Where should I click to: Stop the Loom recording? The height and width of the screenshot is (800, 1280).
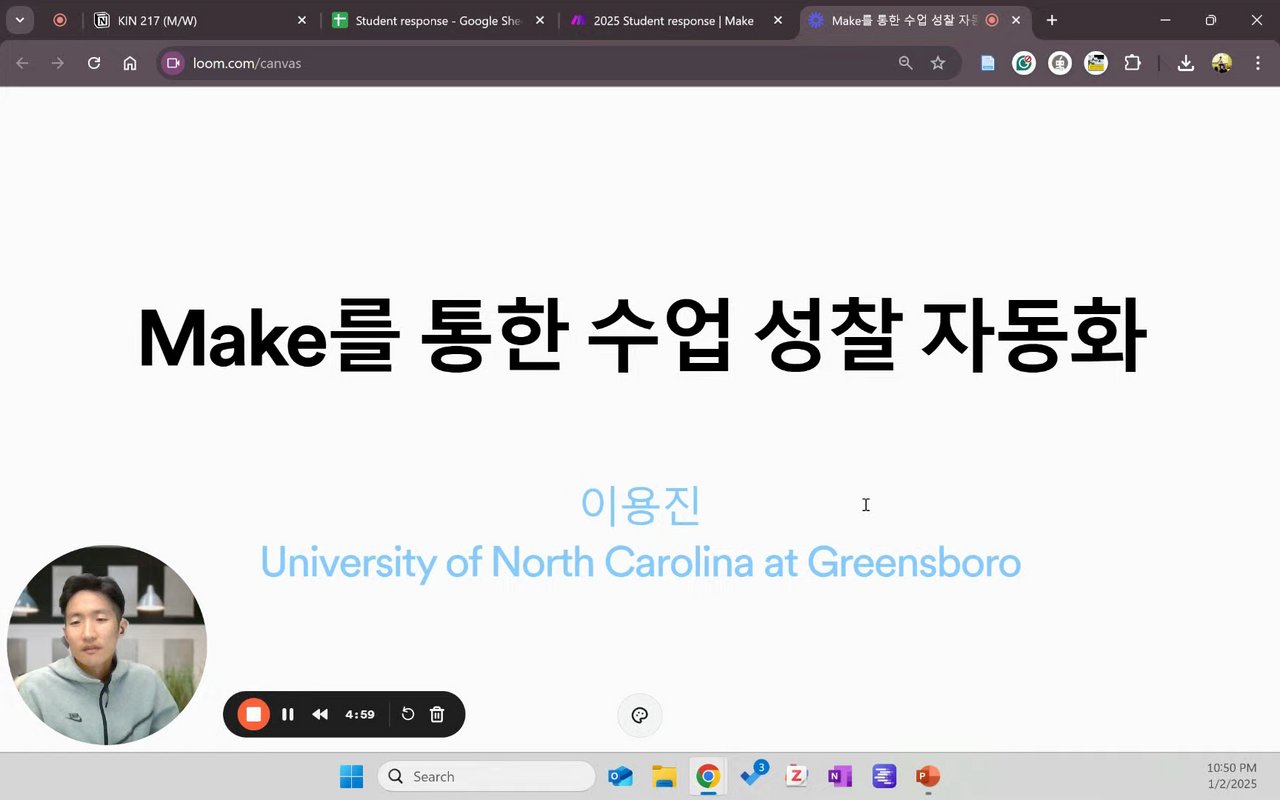pos(254,714)
